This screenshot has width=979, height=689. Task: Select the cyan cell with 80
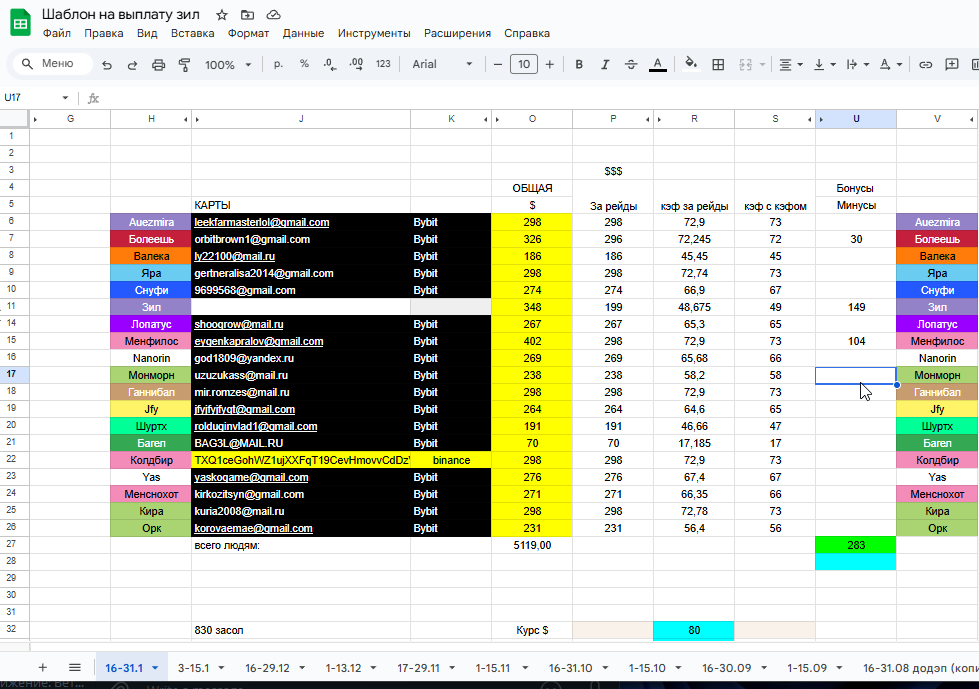pyautogui.click(x=694, y=630)
